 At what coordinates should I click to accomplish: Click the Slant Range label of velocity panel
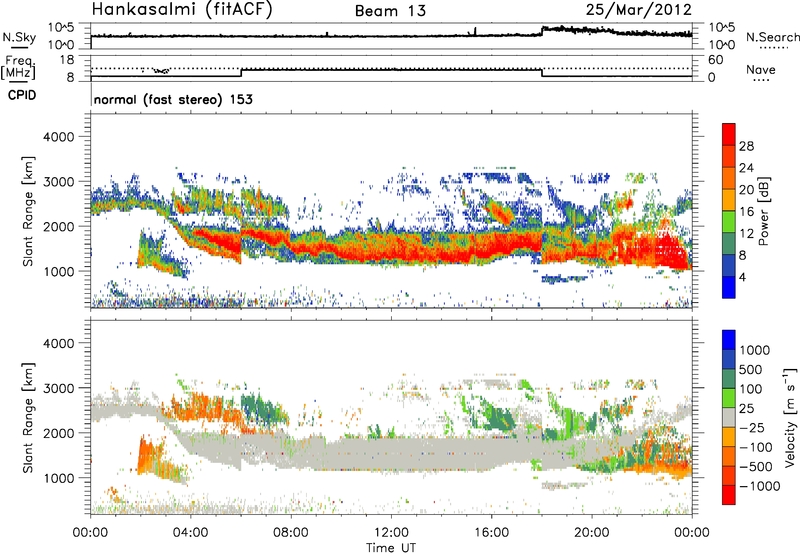pos(29,417)
